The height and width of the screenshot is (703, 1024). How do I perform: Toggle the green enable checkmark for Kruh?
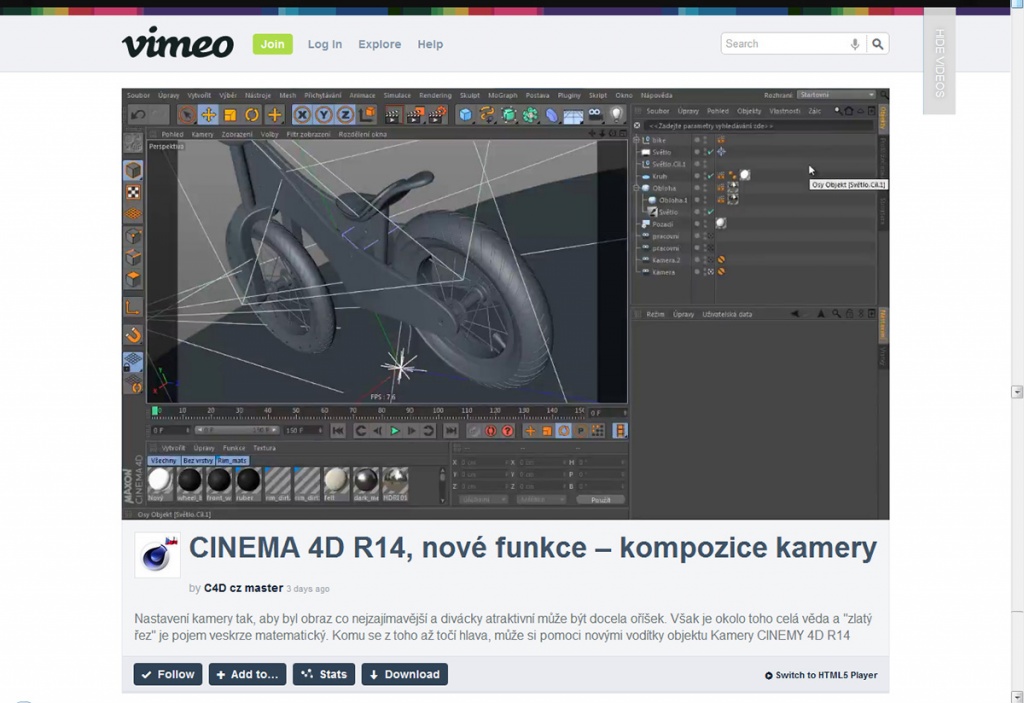click(x=711, y=176)
